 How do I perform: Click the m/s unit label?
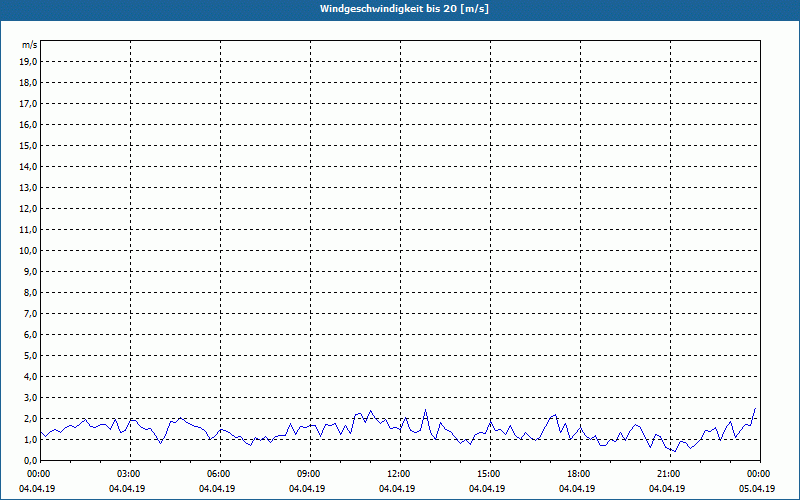click(29, 45)
